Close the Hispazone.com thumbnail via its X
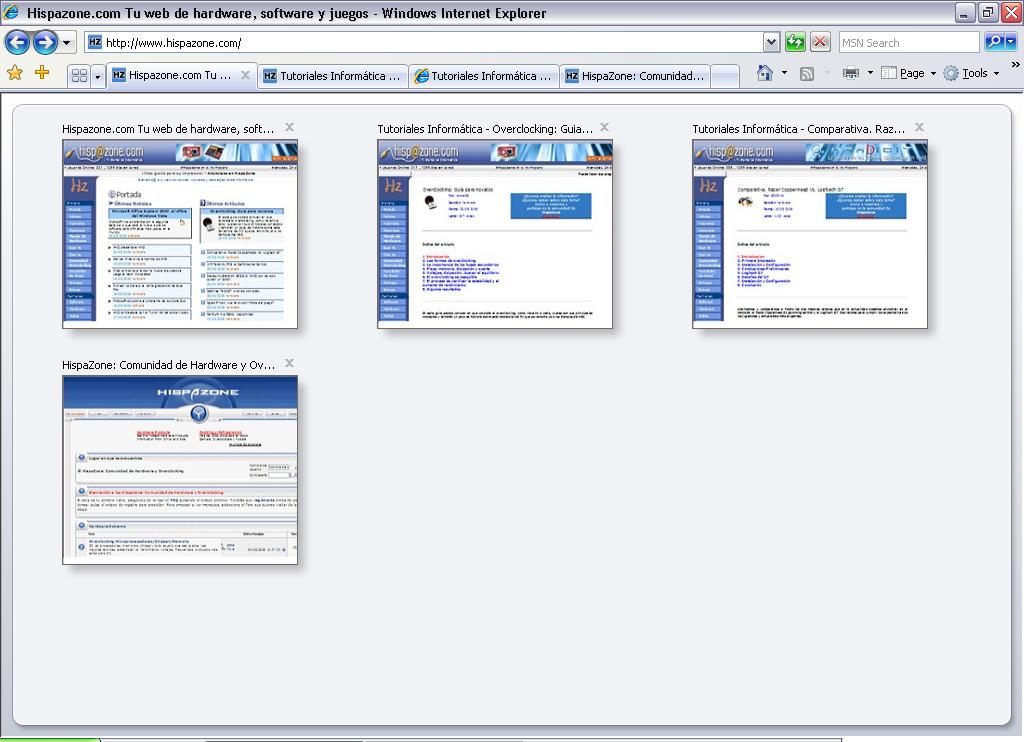Image resolution: width=1024 pixels, height=742 pixels. (289, 127)
